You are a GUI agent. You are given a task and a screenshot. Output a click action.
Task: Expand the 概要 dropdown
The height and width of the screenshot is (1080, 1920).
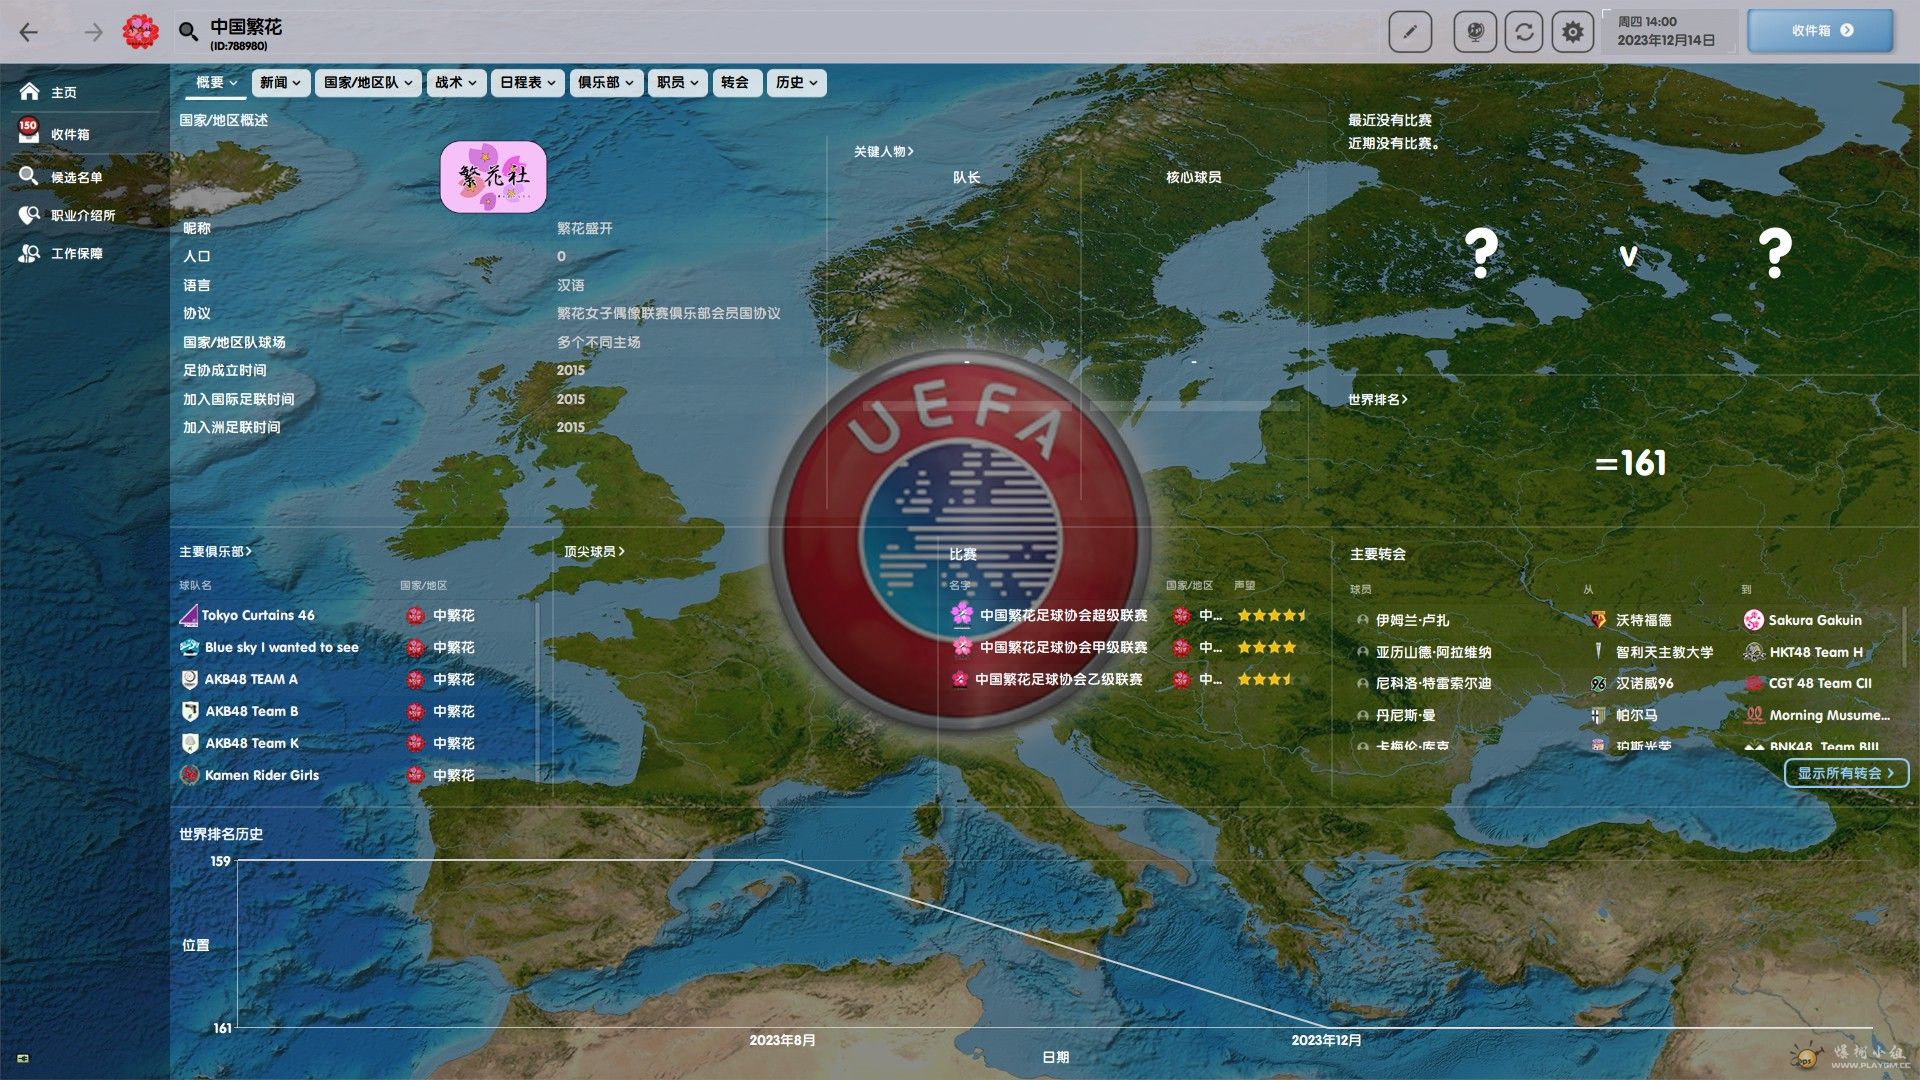click(x=216, y=82)
